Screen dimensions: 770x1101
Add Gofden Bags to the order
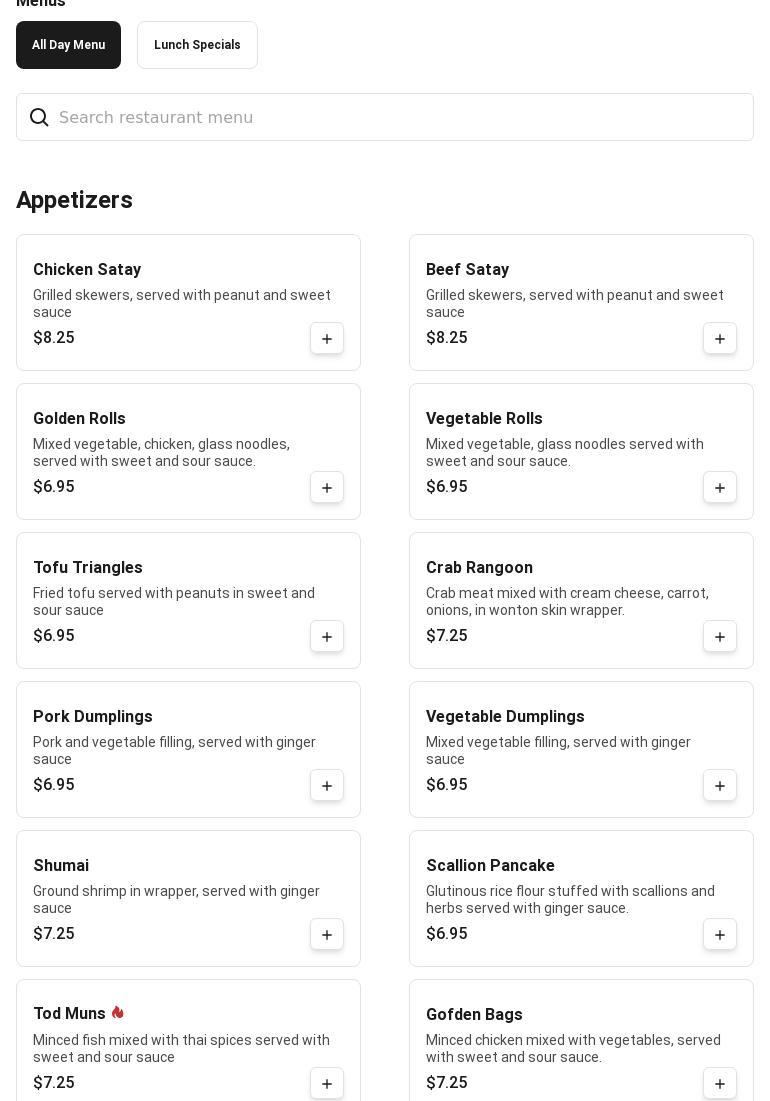(x=720, y=1084)
